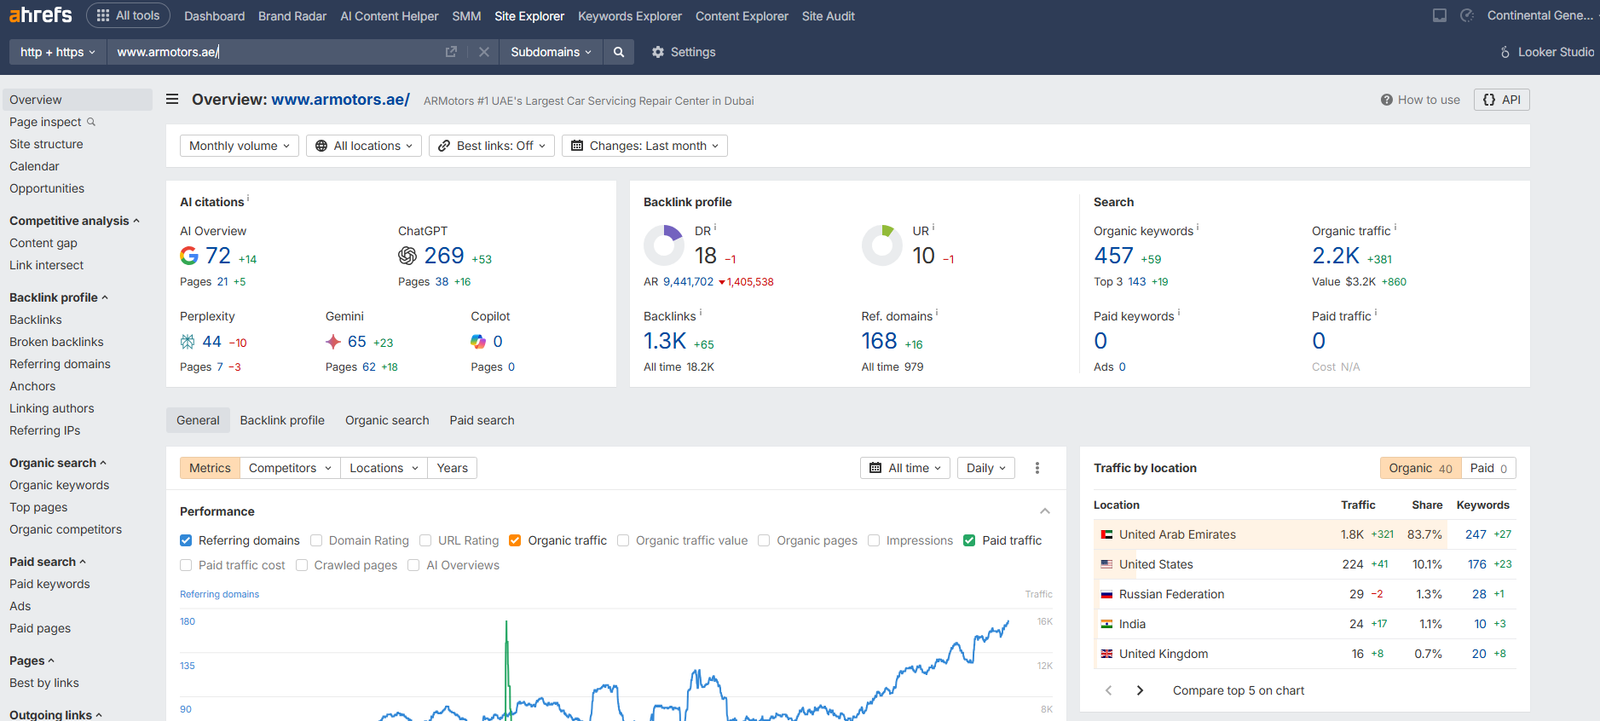Click the API button

coord(1502,100)
